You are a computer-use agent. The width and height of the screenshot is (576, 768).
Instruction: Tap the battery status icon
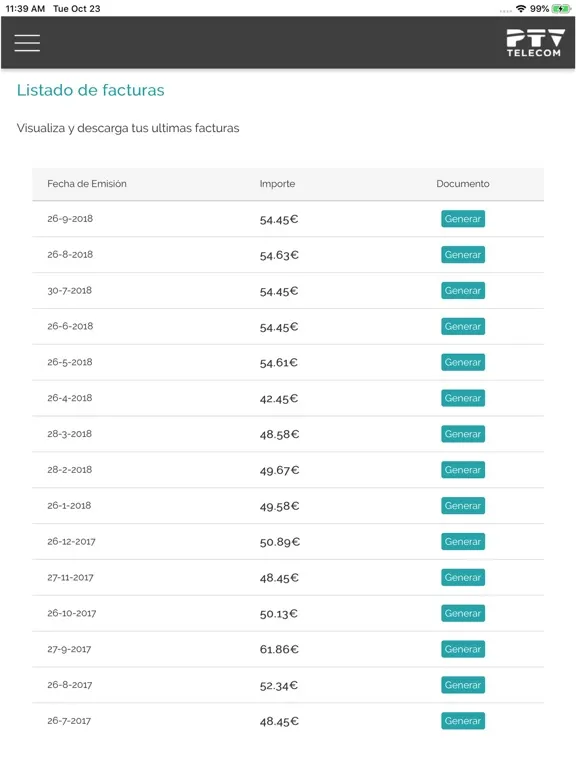click(561, 9)
